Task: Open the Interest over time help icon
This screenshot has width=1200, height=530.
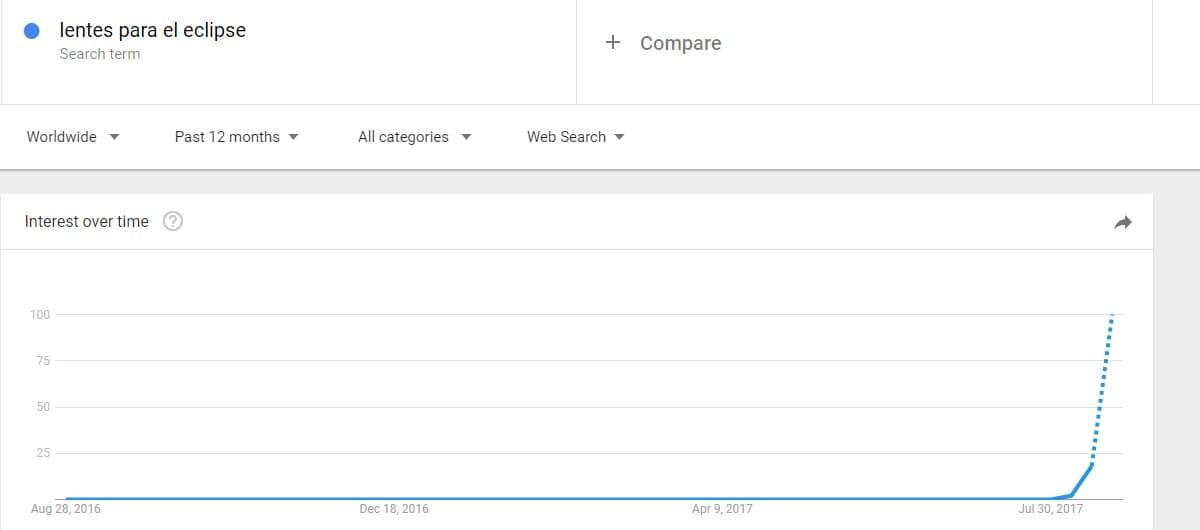Action: point(172,222)
